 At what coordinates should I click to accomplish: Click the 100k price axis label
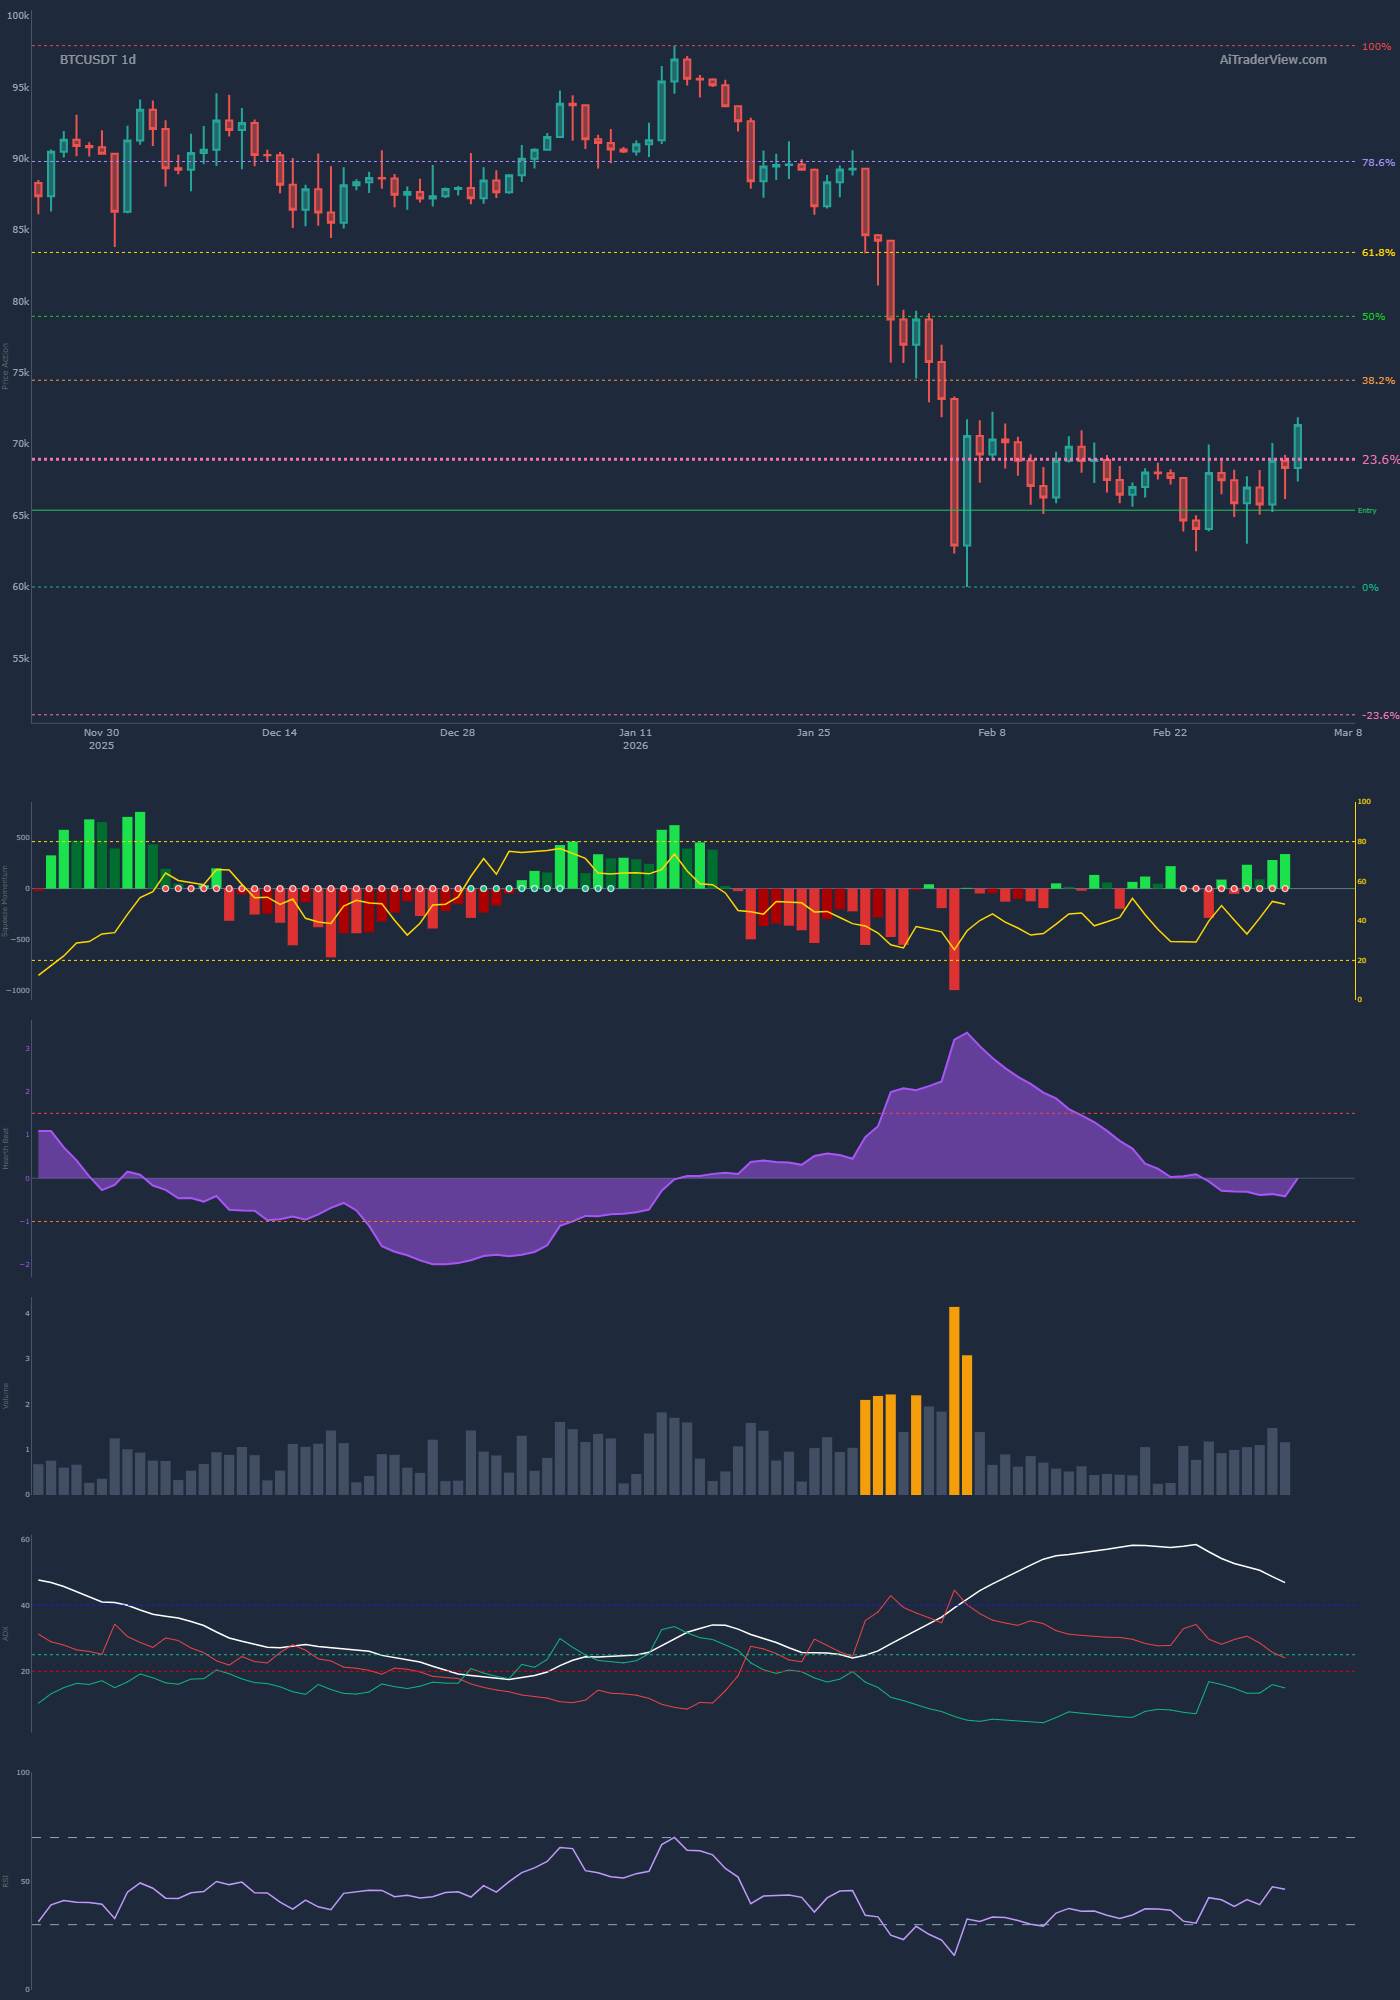[x=20, y=17]
